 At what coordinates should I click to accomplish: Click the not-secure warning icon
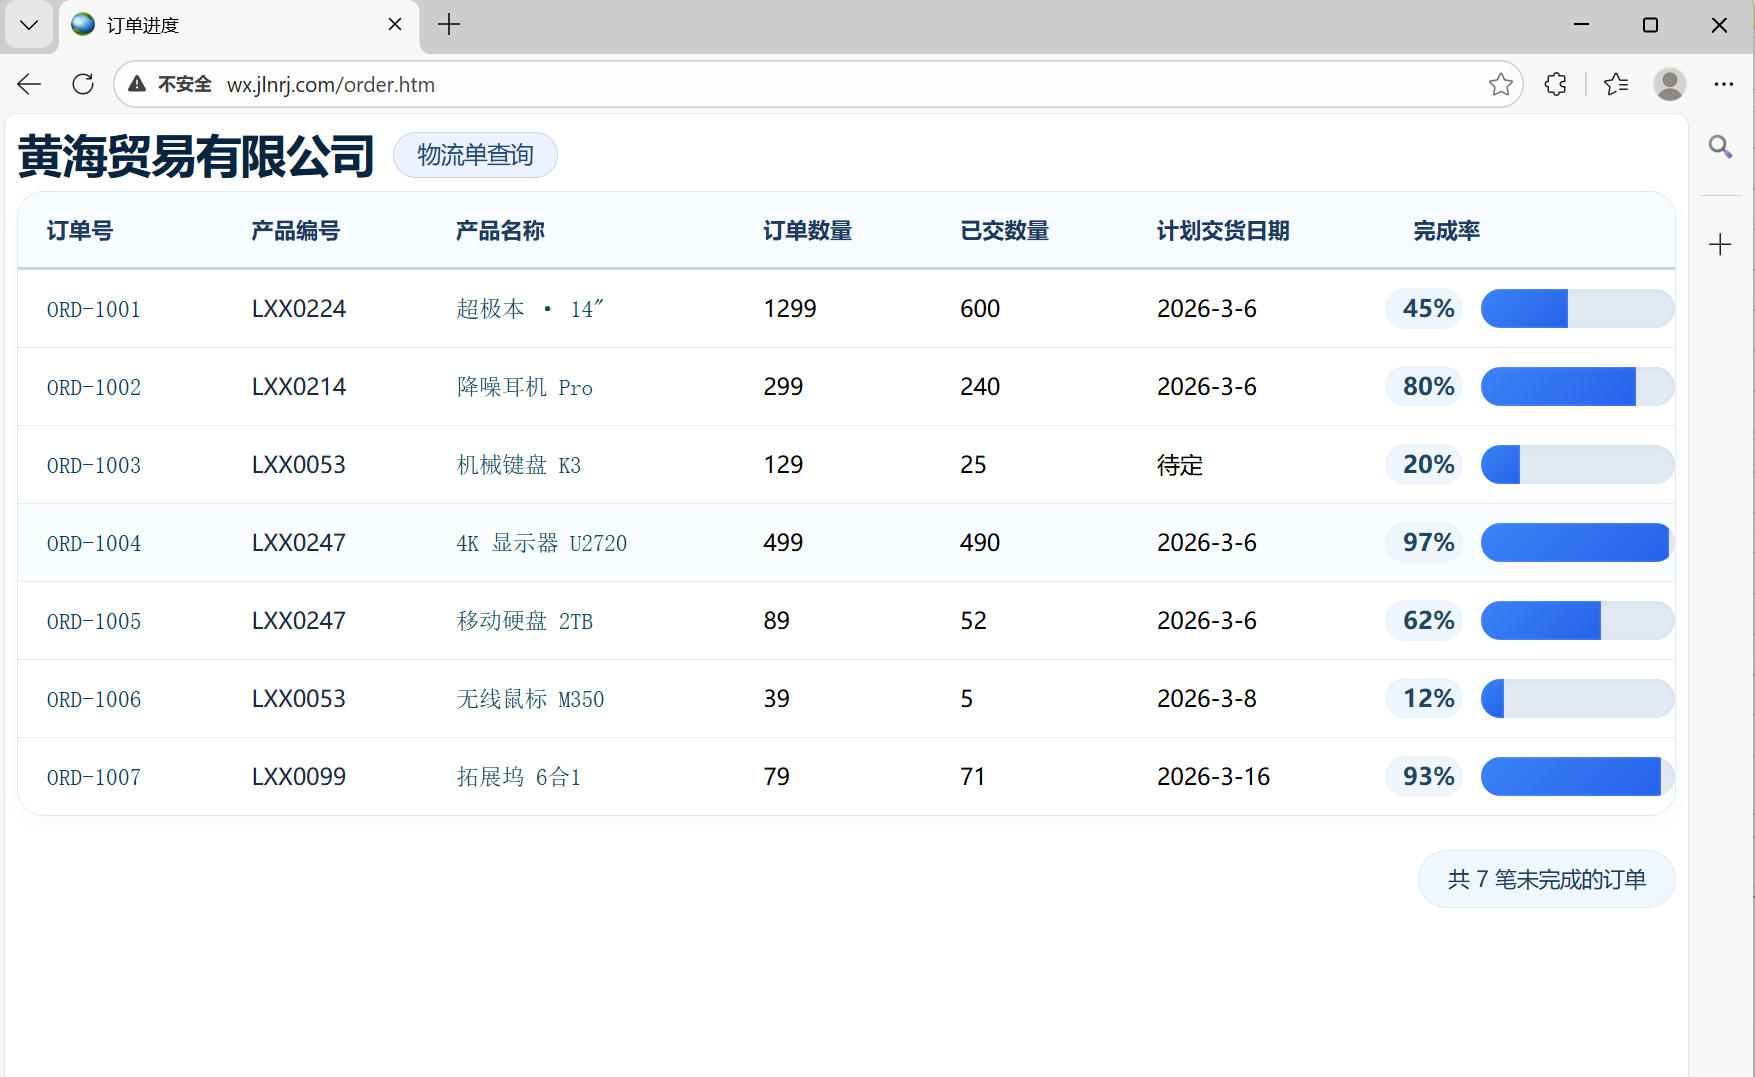click(137, 84)
